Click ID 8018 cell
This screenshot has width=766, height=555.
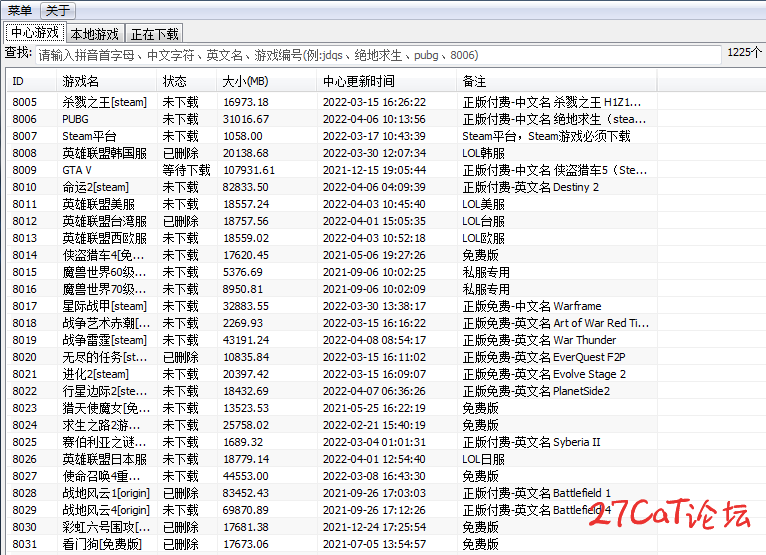click(x=24, y=323)
